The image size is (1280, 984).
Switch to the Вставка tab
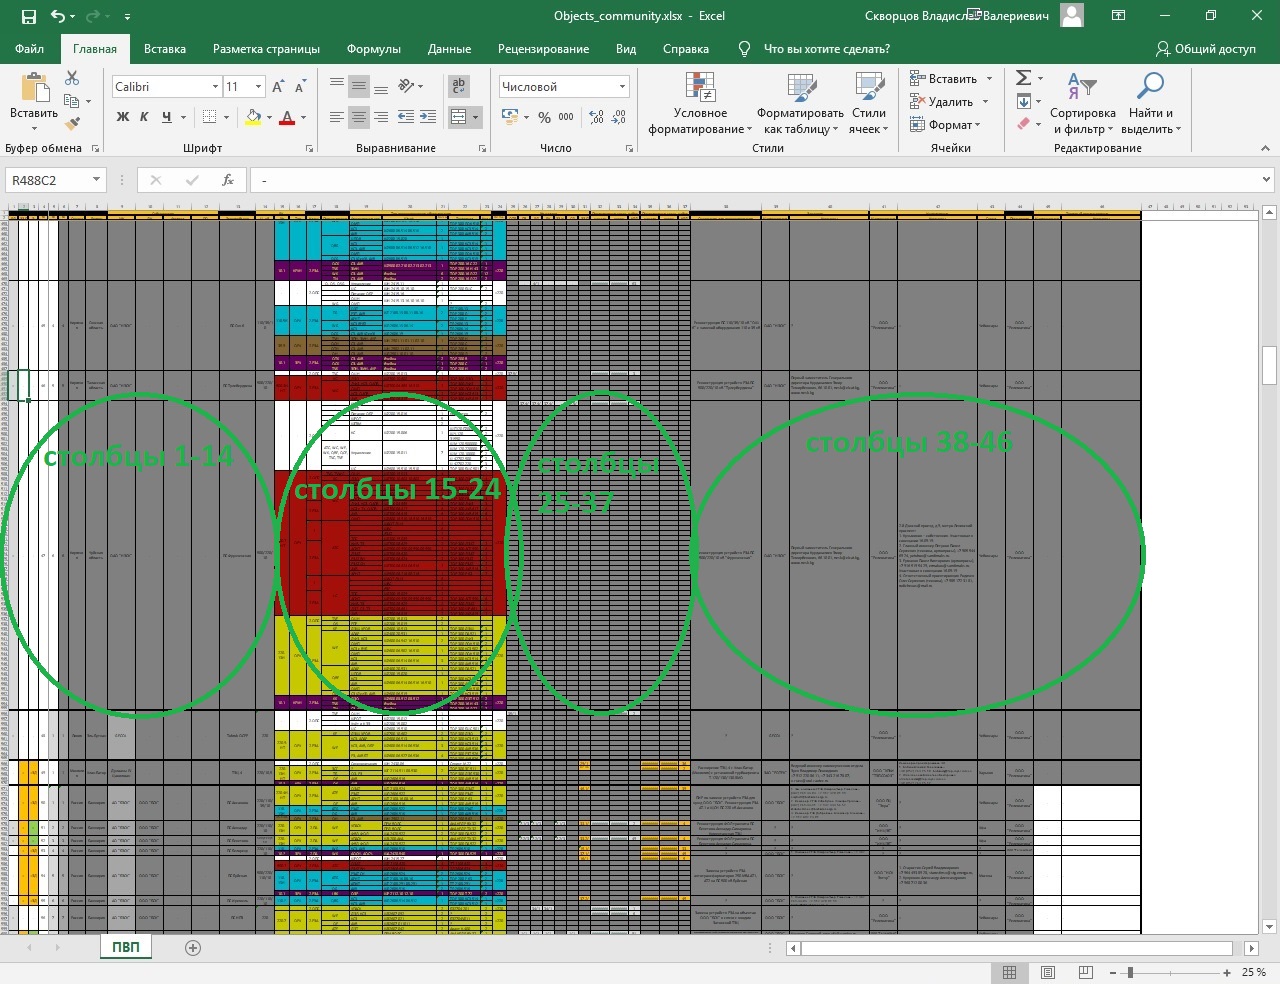click(x=165, y=49)
